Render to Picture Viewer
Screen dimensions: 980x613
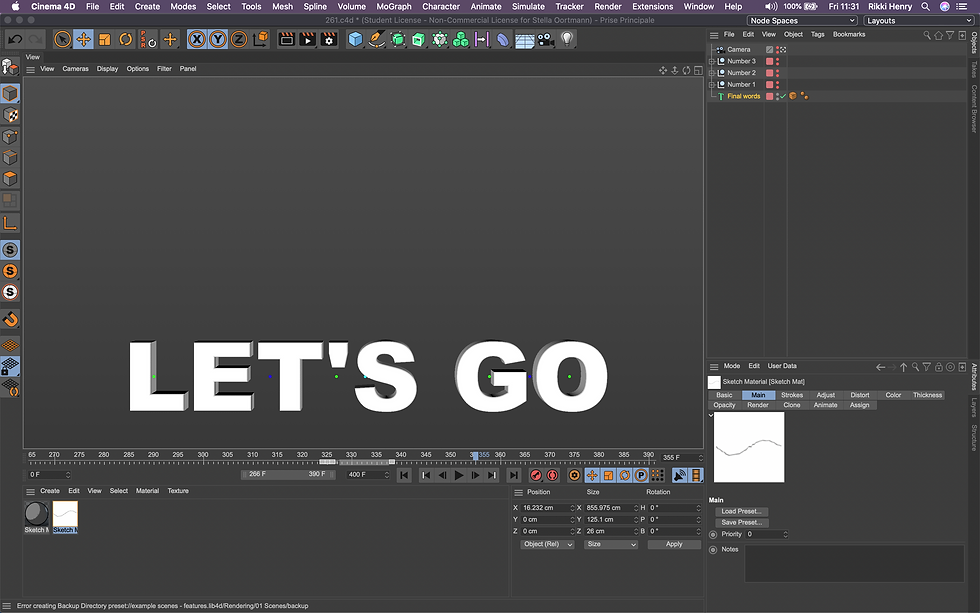[308, 39]
